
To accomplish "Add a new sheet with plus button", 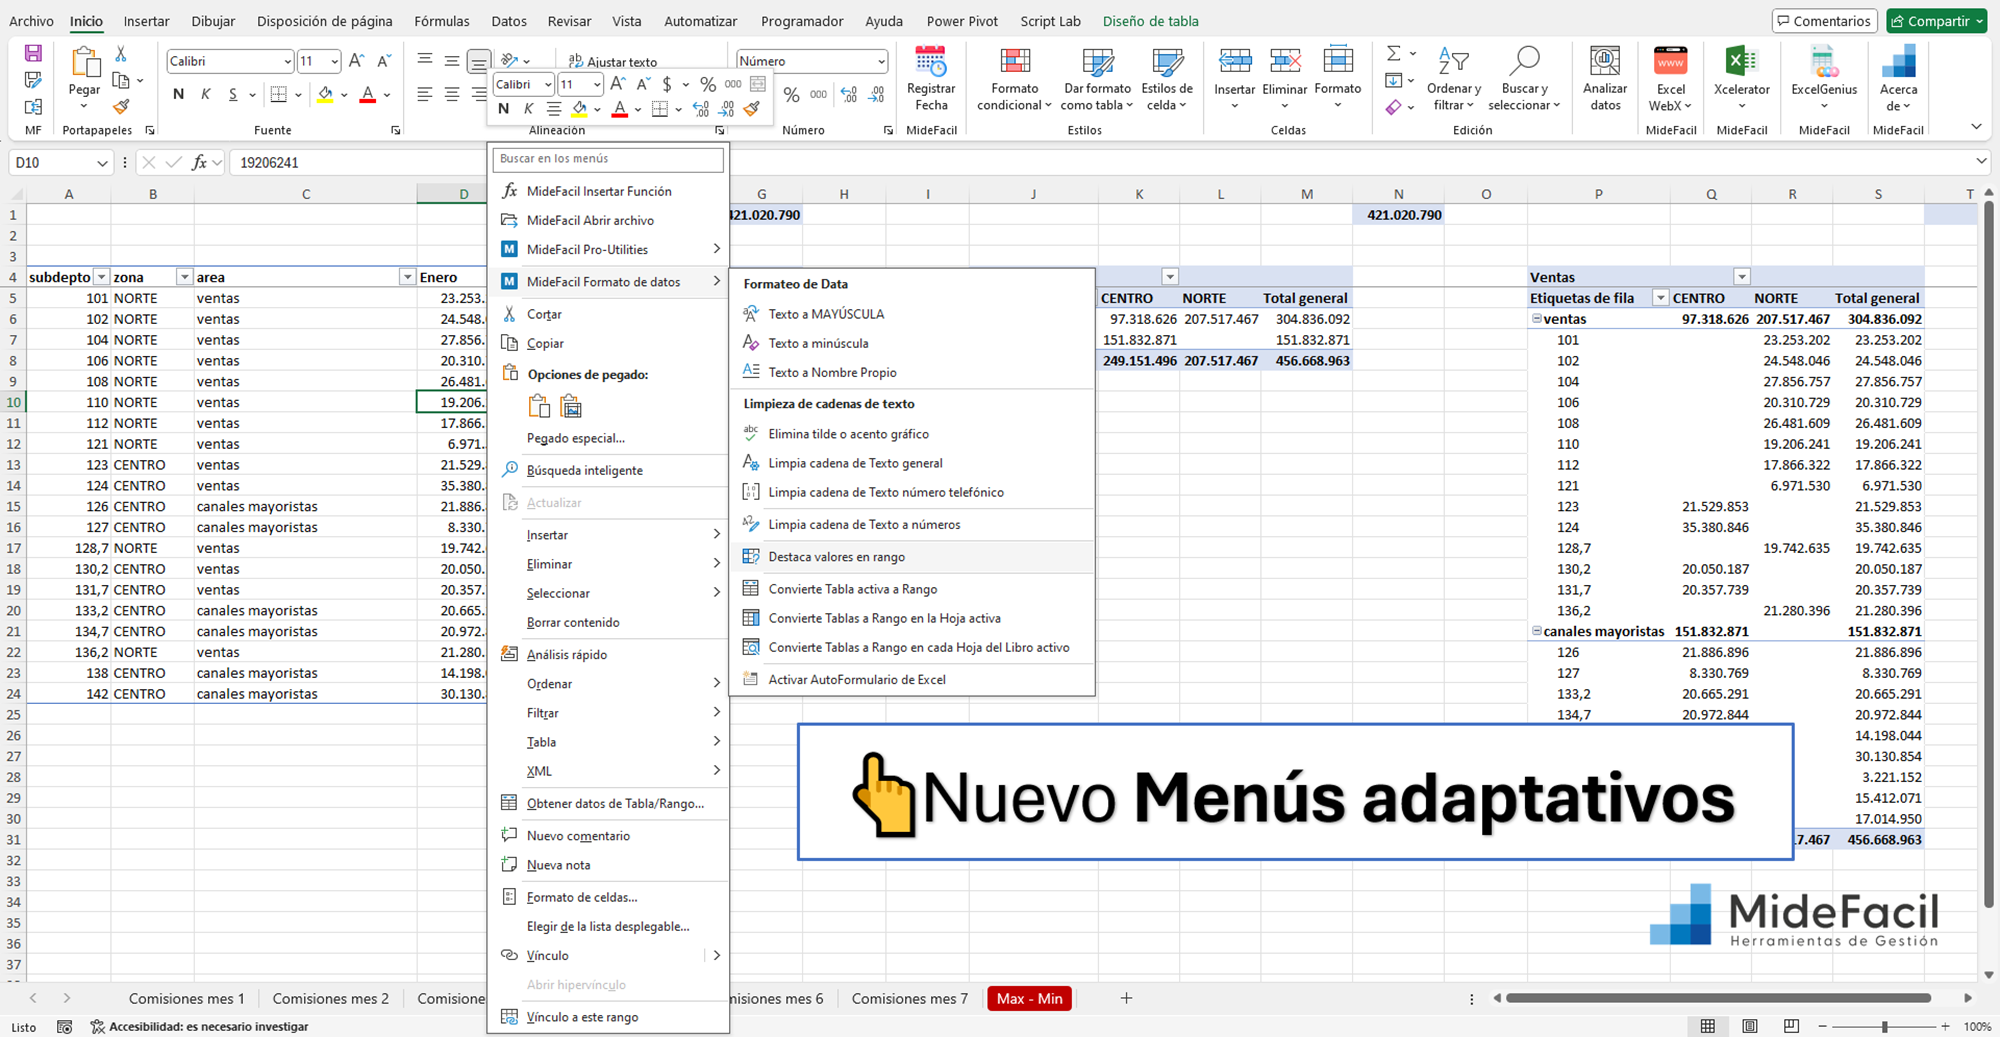I will click(x=1126, y=998).
